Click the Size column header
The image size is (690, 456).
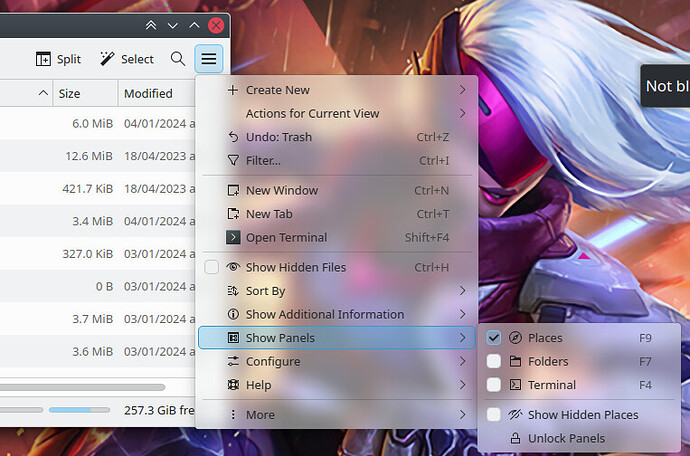69,93
